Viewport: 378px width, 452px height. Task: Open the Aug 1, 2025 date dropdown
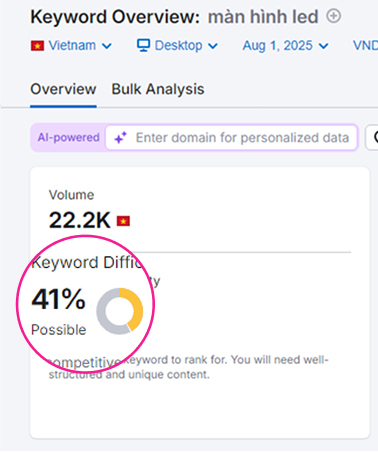tap(286, 45)
